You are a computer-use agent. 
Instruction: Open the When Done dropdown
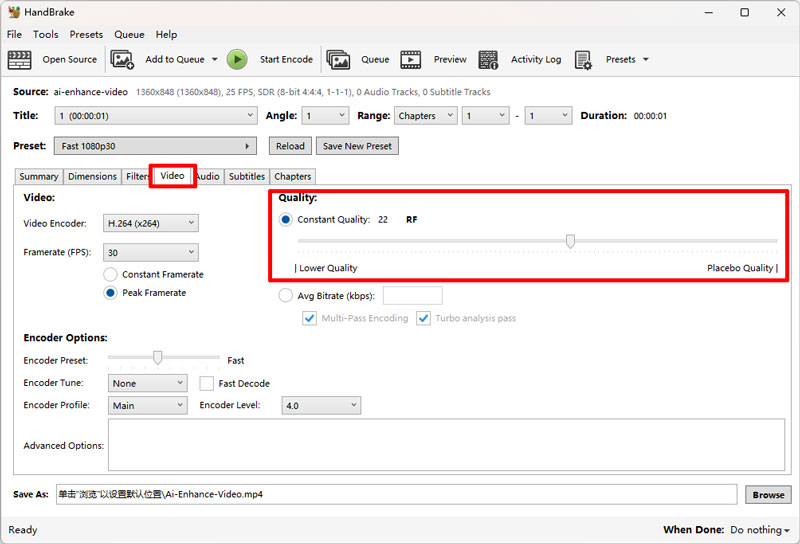click(x=760, y=530)
